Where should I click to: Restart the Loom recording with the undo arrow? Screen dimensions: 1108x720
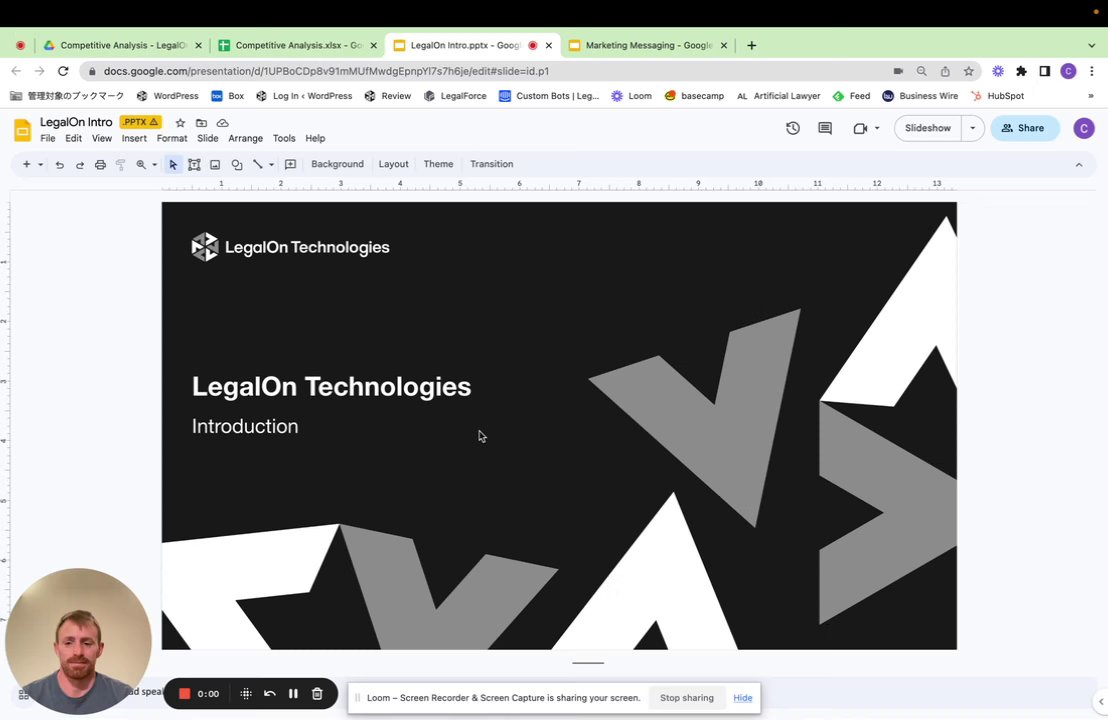269,694
